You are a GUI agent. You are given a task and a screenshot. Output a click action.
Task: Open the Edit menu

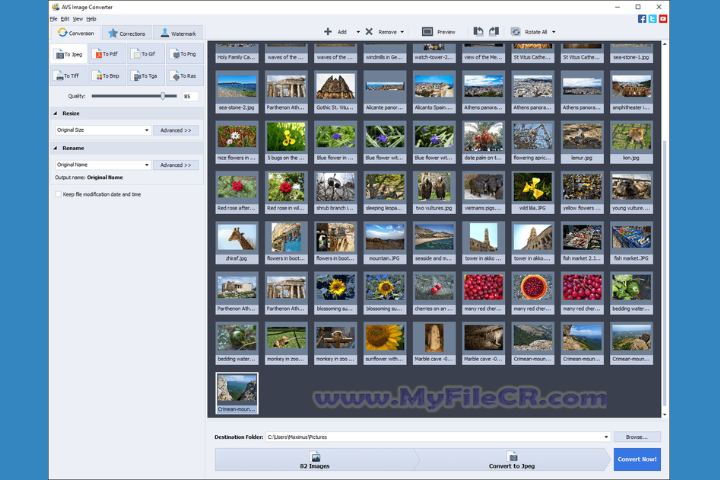point(65,19)
